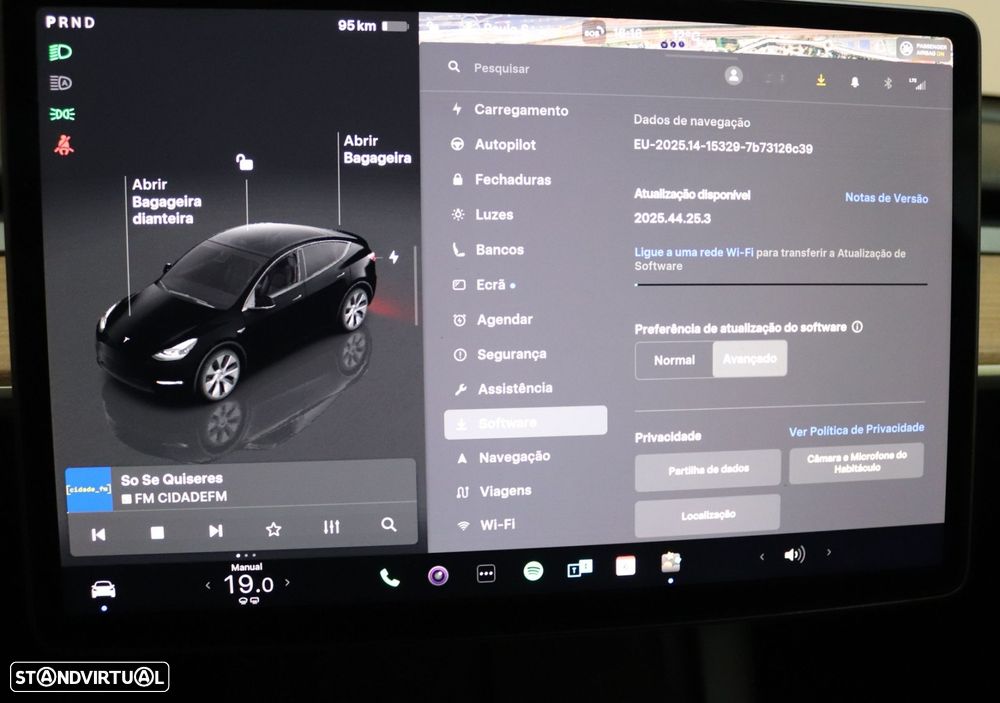This screenshot has height=703, width=1000.
Task: Open media search magnifier icon
Action: pyautogui.click(x=388, y=524)
